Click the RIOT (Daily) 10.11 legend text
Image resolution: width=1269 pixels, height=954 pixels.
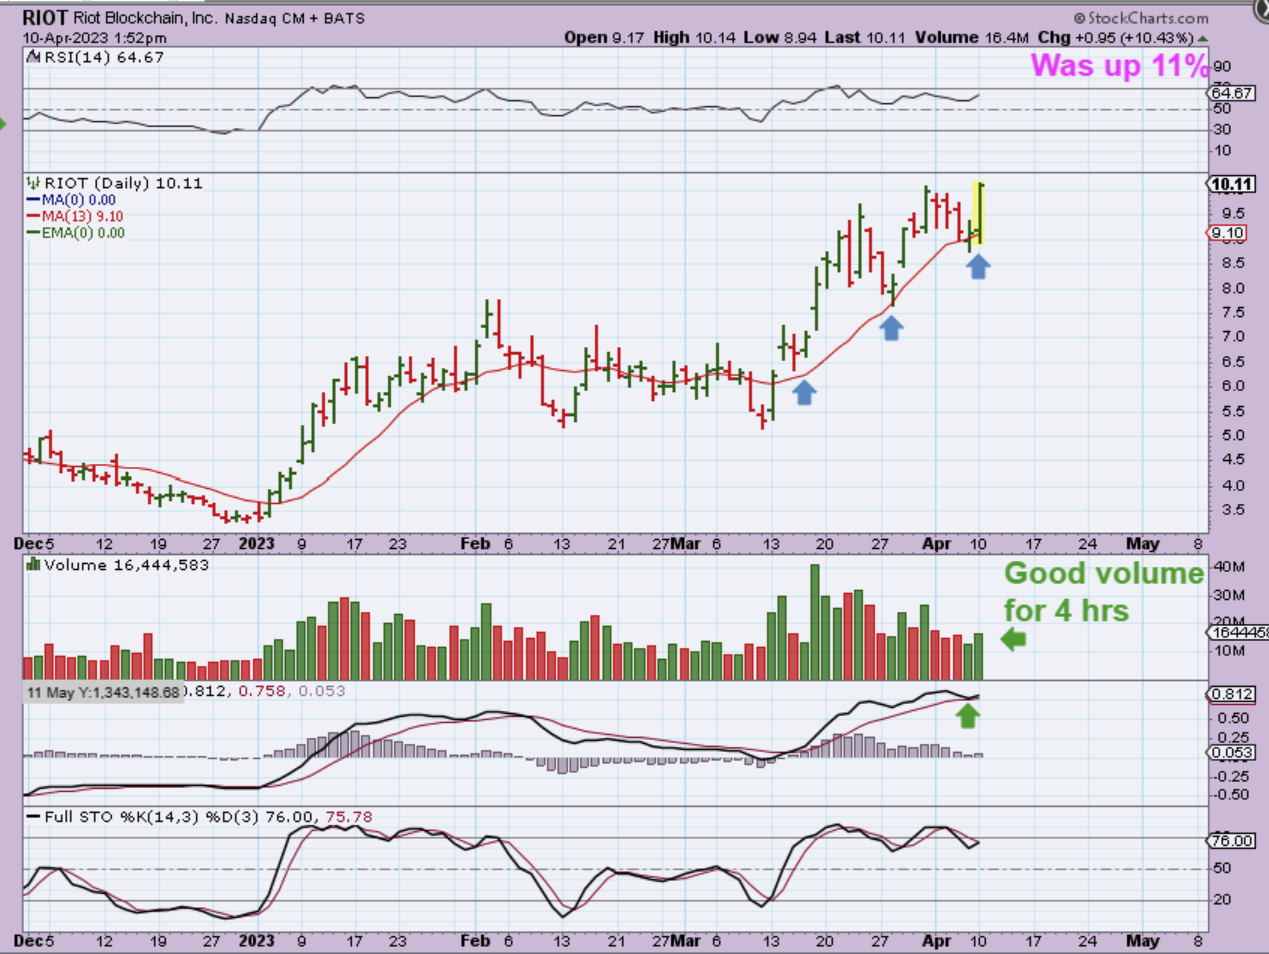[x=123, y=183]
